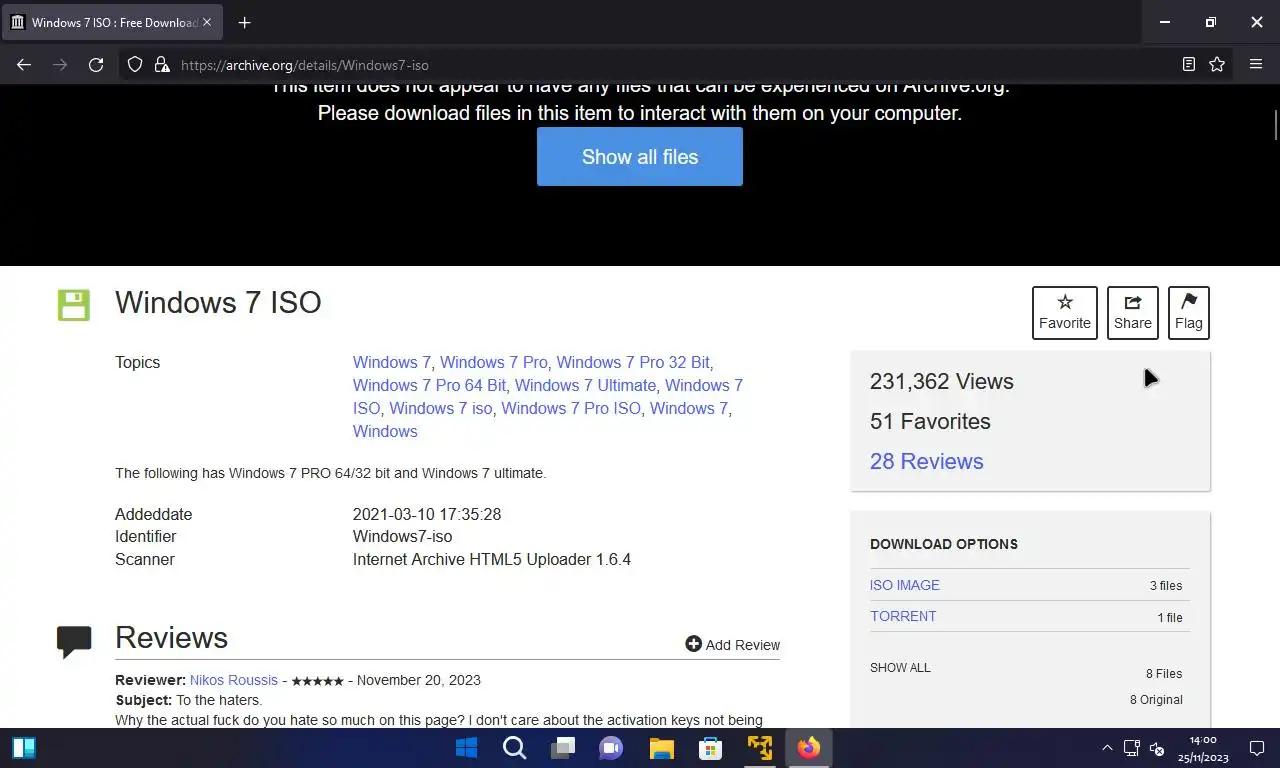Image resolution: width=1280 pixels, height=768 pixels.
Task: View site security padlock icon
Action: [x=161, y=64]
